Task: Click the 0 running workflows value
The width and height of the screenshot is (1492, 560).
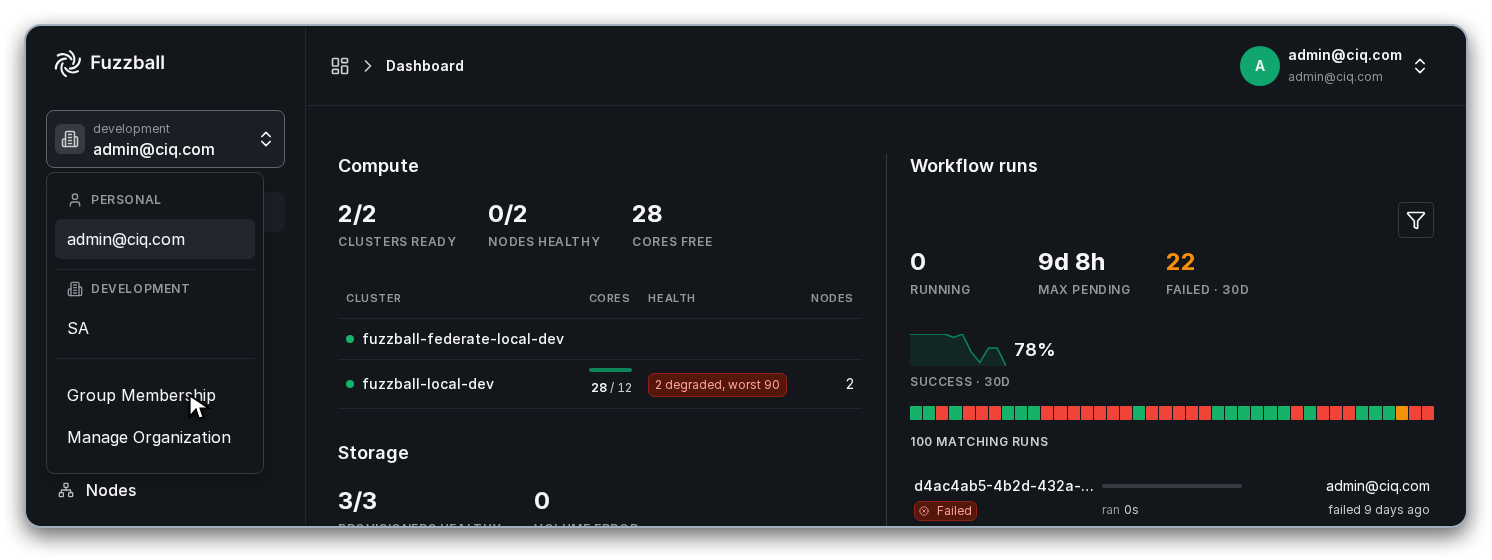Action: [918, 262]
